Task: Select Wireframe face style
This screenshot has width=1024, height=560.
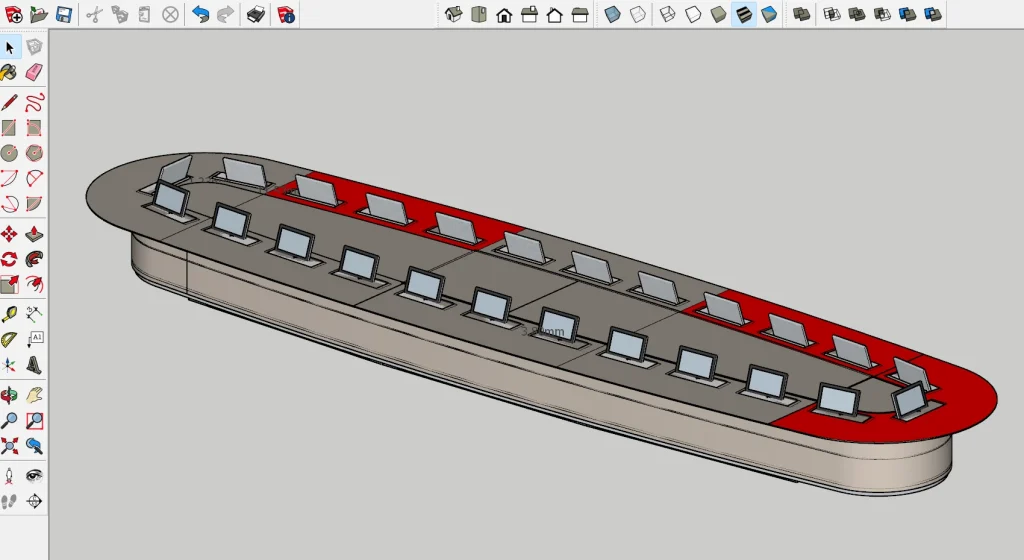Action: click(667, 14)
